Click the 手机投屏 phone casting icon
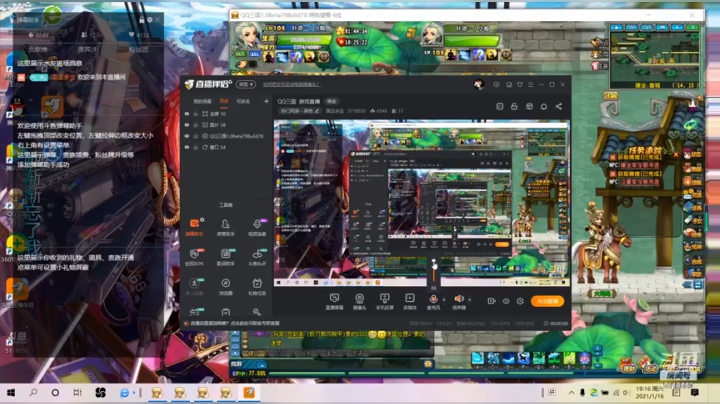Image resolution: width=720 pixels, height=404 pixels. coord(384,302)
